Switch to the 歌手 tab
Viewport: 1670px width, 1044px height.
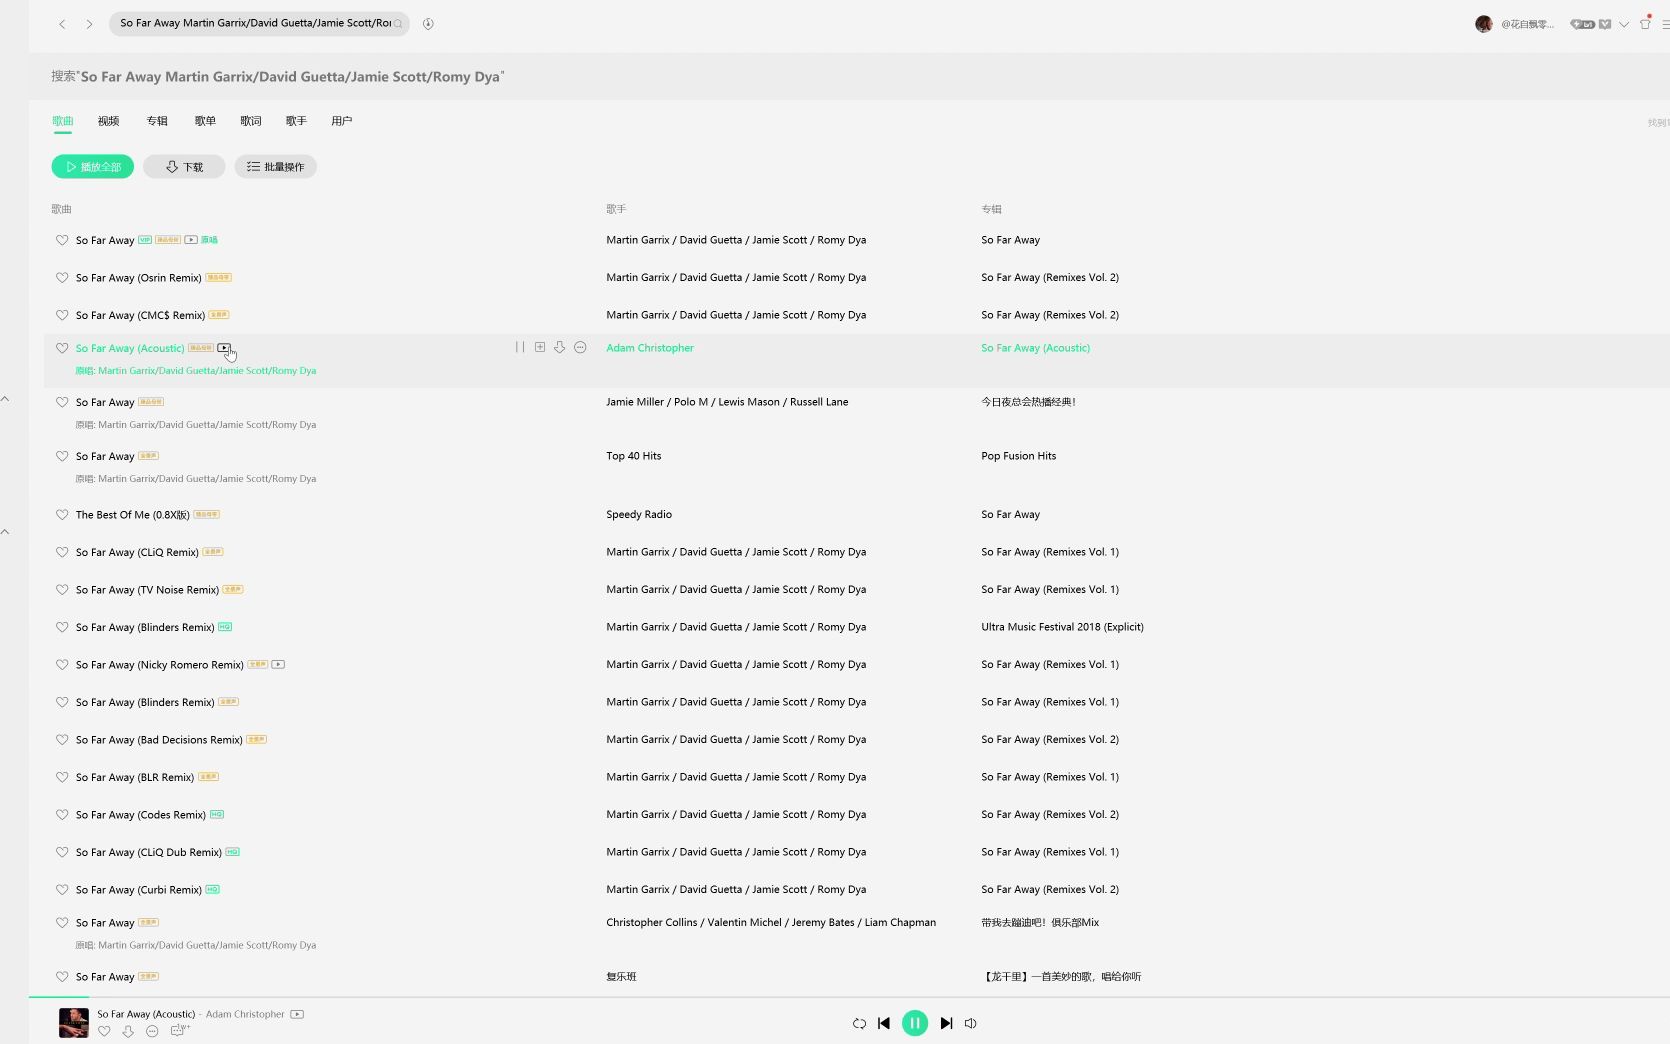[296, 121]
